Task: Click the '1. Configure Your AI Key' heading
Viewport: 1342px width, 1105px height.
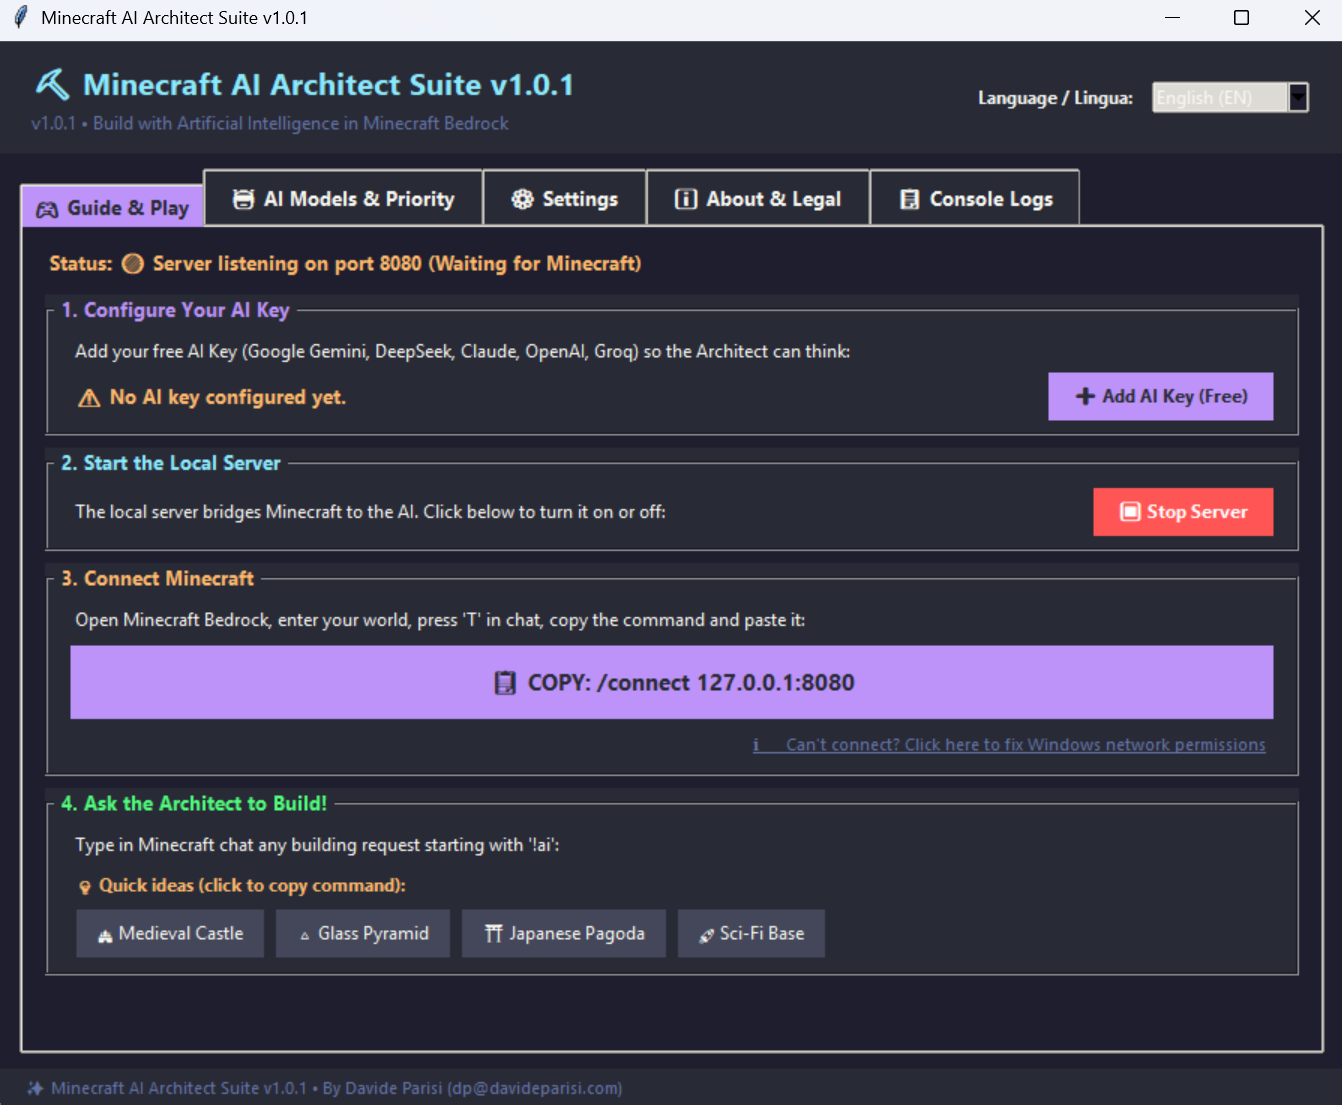Action: tap(176, 310)
